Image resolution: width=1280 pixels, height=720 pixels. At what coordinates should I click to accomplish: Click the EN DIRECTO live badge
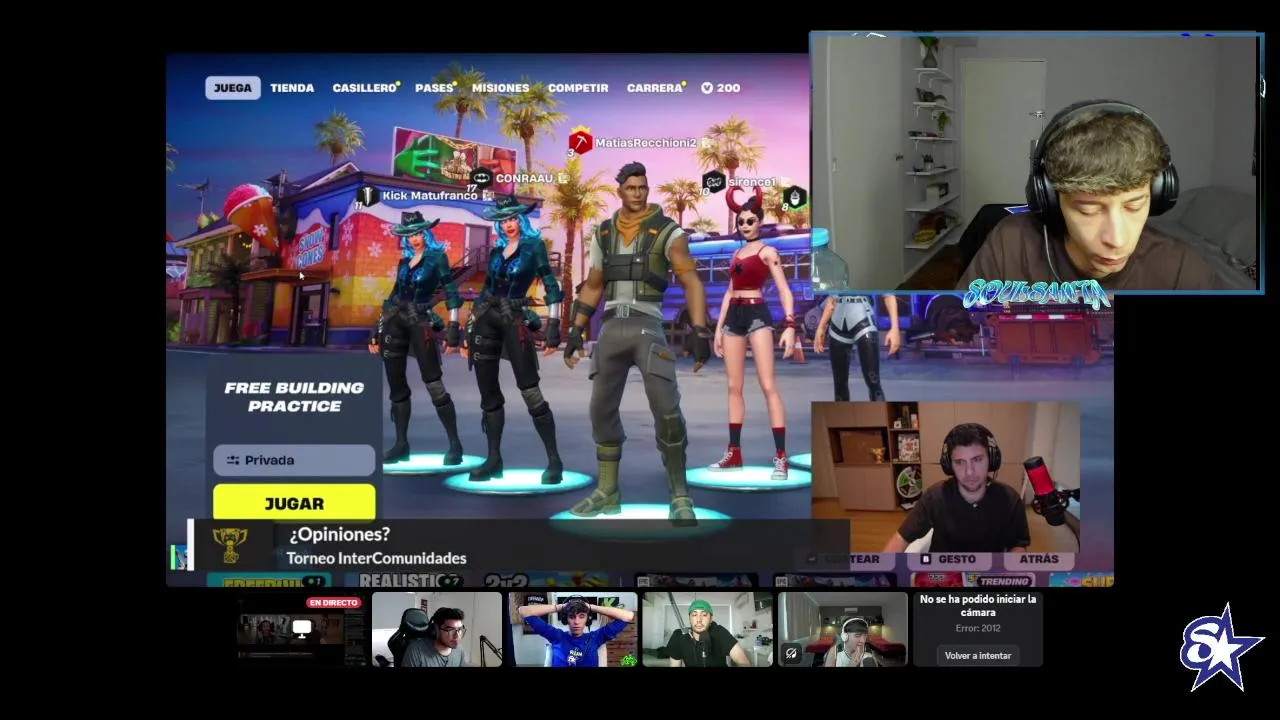point(333,603)
